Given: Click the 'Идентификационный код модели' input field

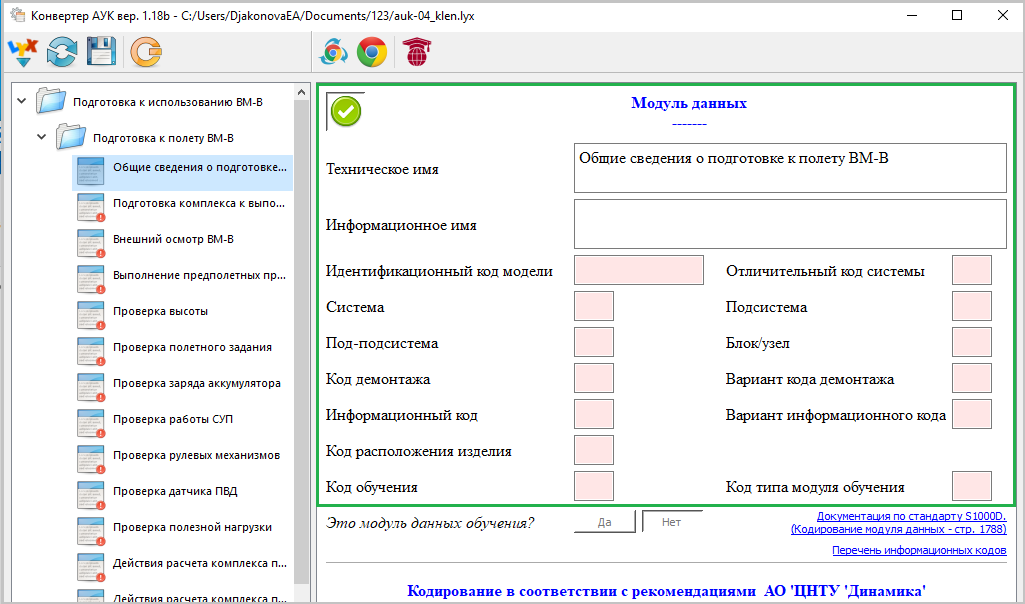Looking at the screenshot, I should tap(639, 270).
